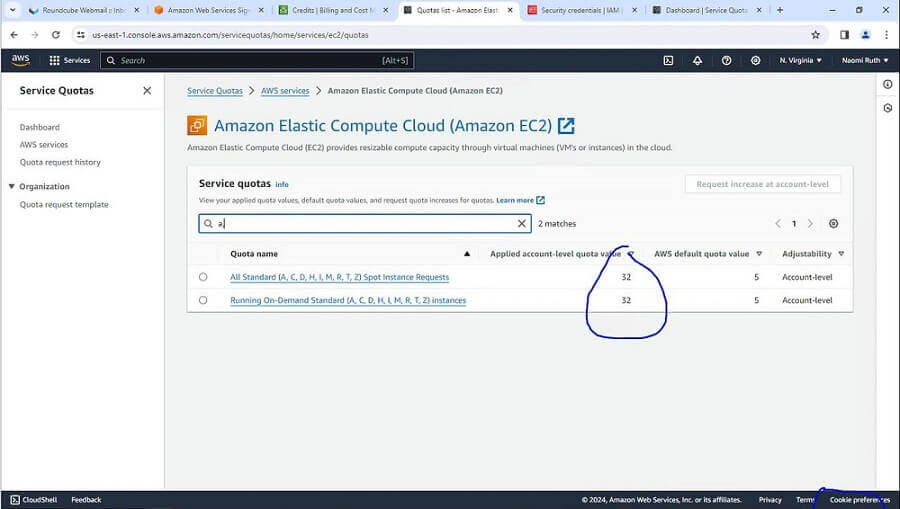900x509 pixels.
Task: Focus the AWS console search box
Action: coord(257,60)
